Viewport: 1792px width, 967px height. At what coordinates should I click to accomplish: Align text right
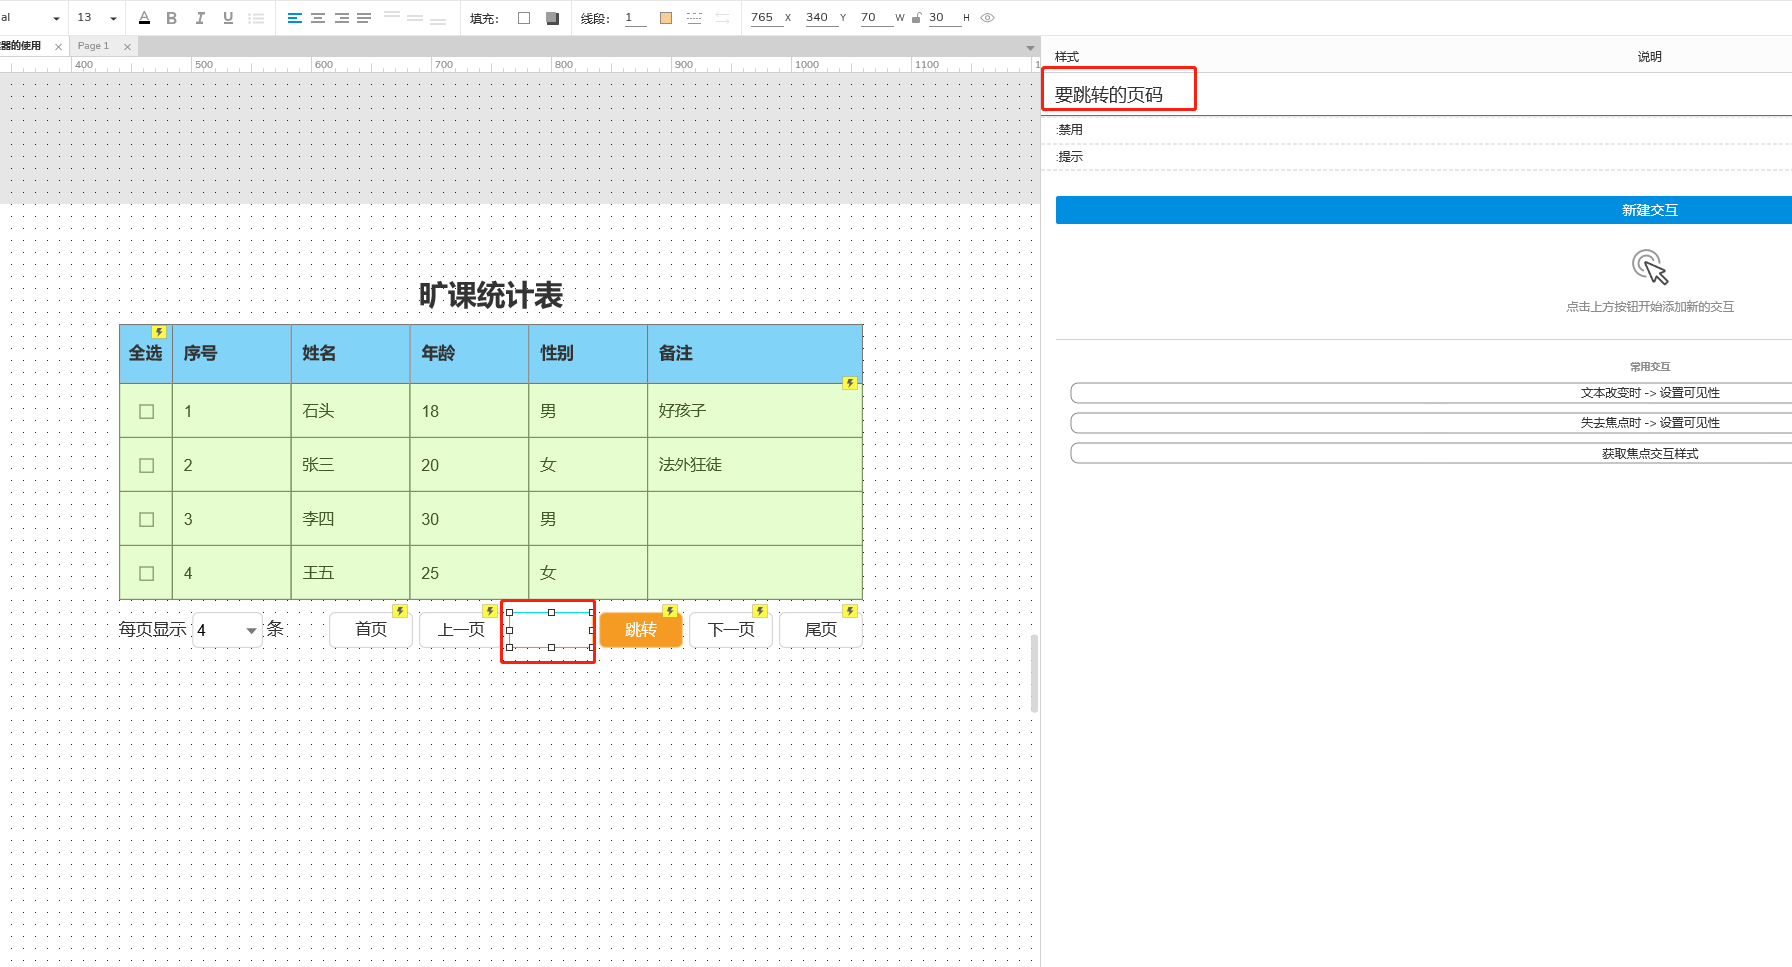[342, 18]
